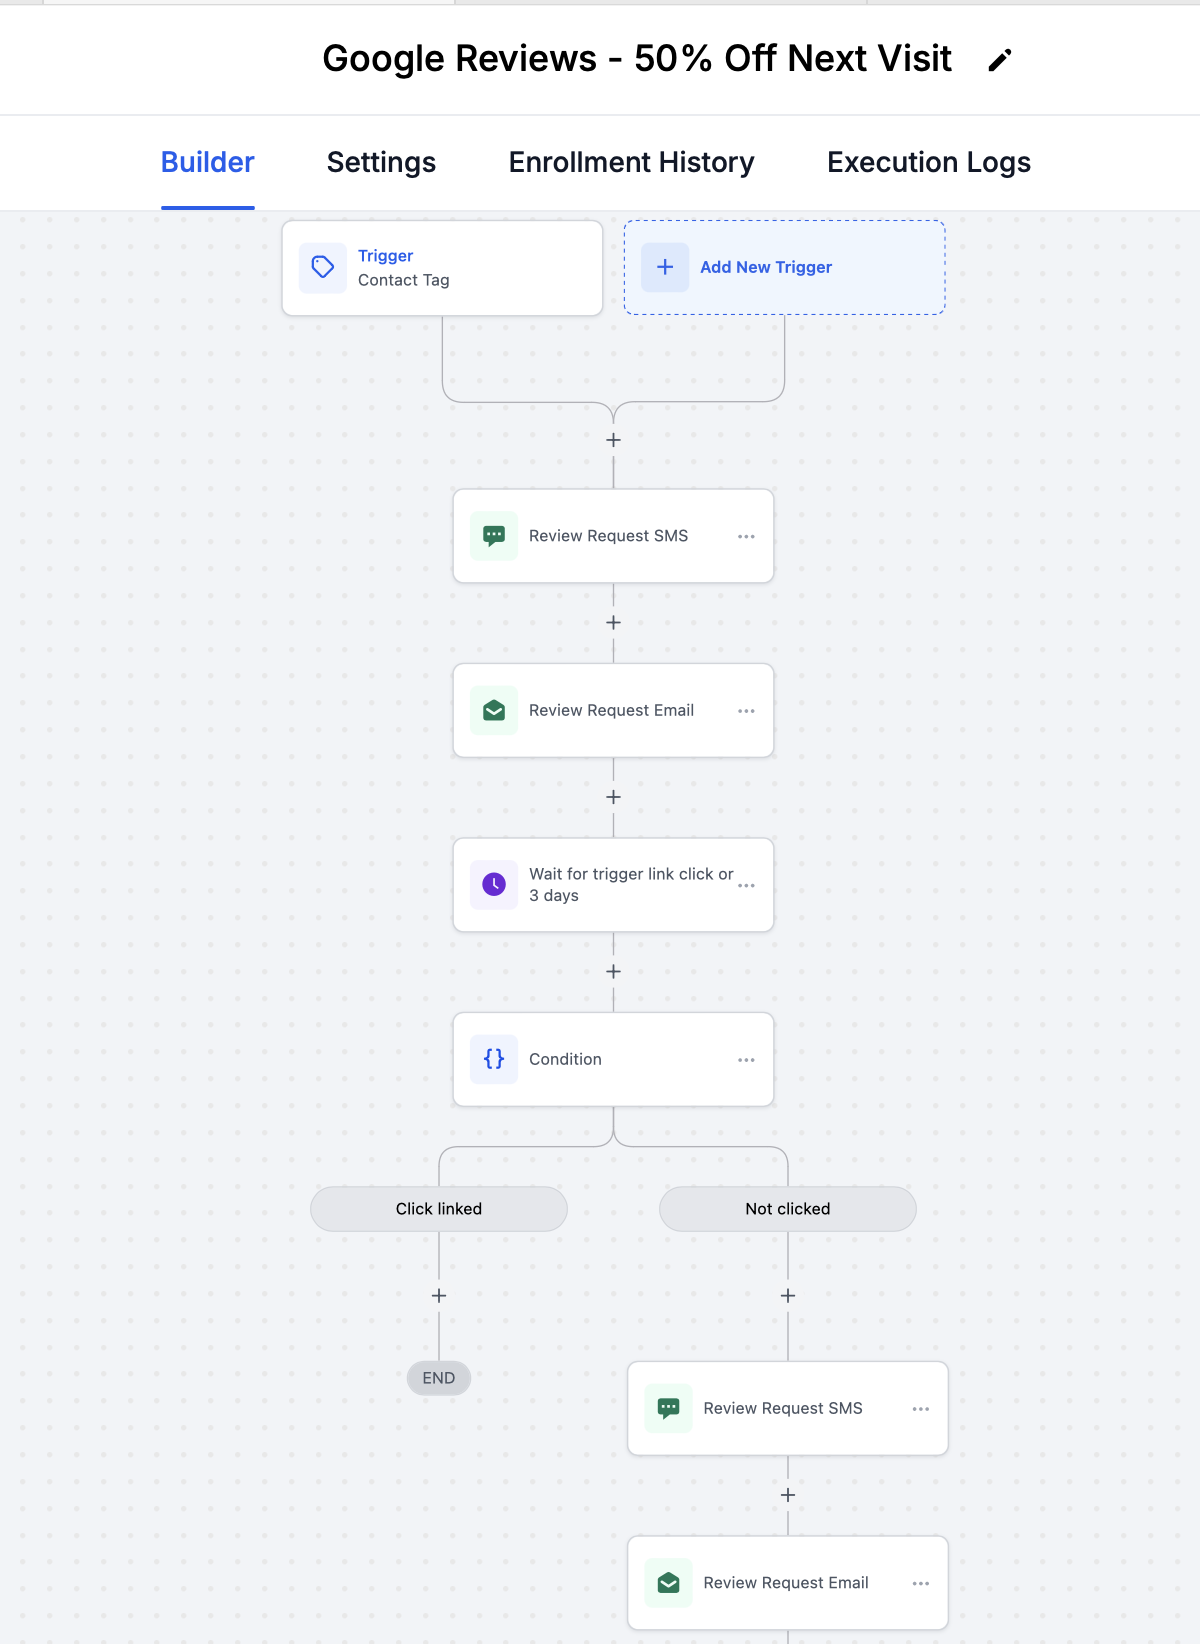Open three-dot menu on the Condition step
The image size is (1200, 1644).
click(x=746, y=1060)
